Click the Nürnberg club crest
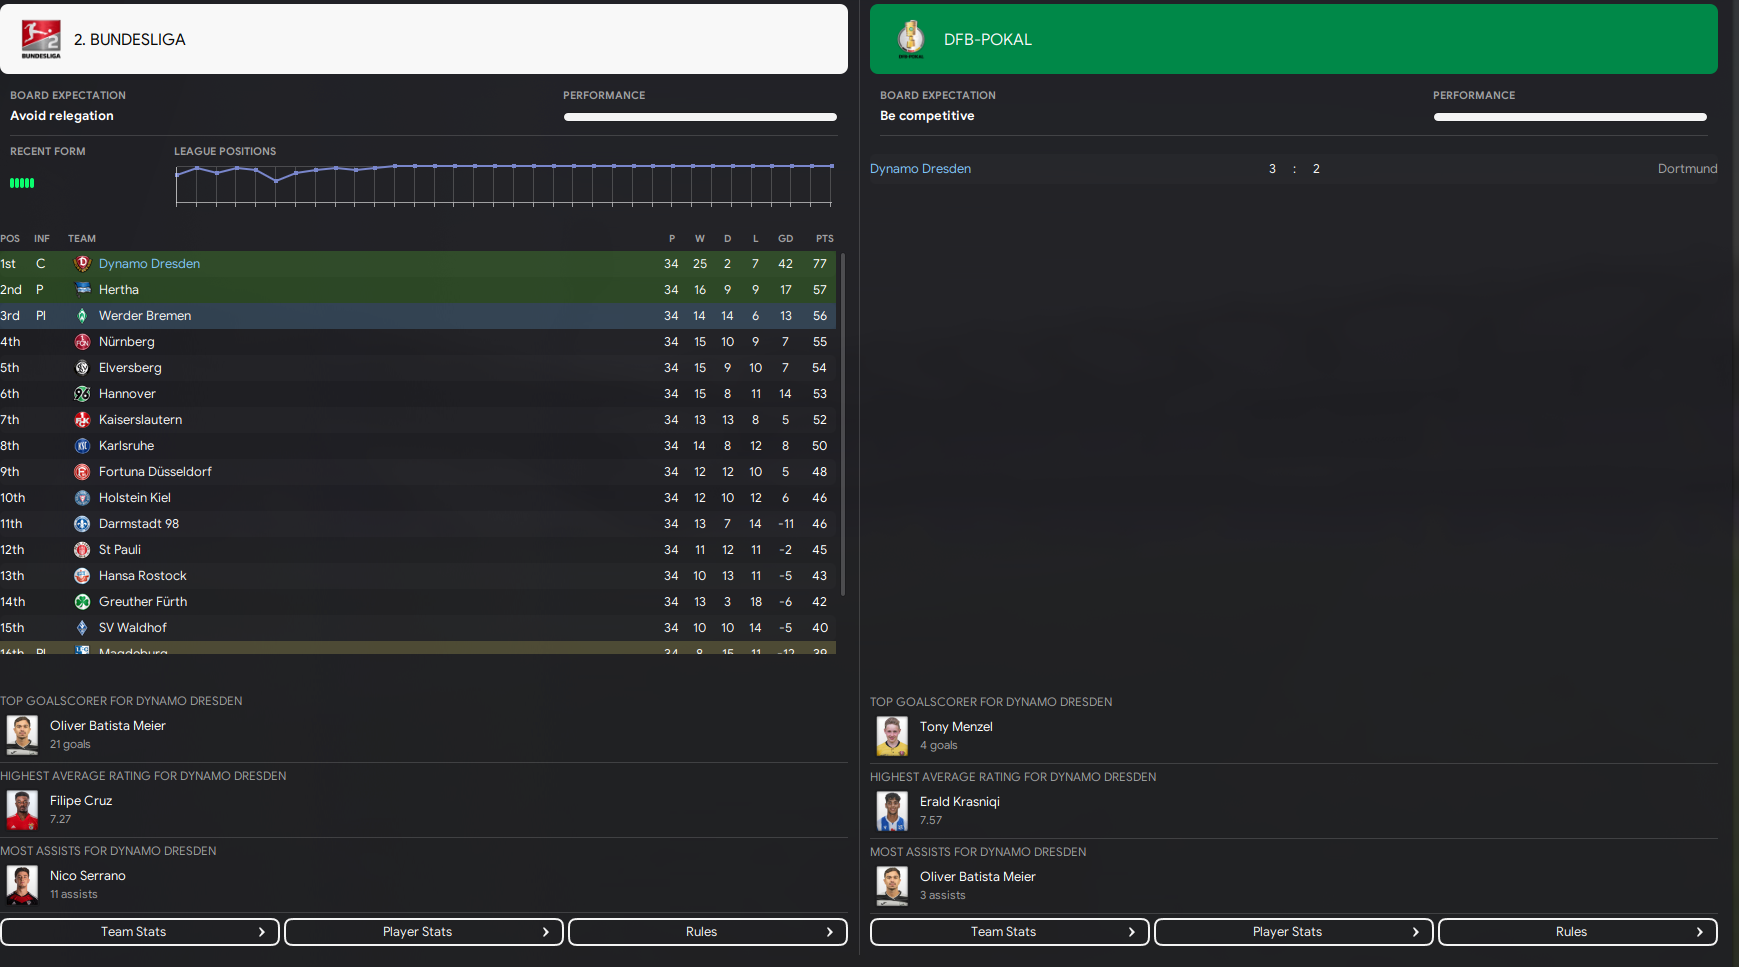The image size is (1739, 967). (x=82, y=342)
